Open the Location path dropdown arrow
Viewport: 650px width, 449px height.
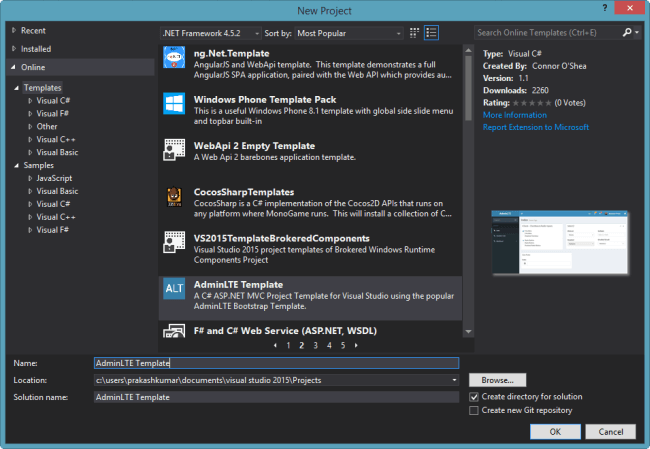(454, 380)
